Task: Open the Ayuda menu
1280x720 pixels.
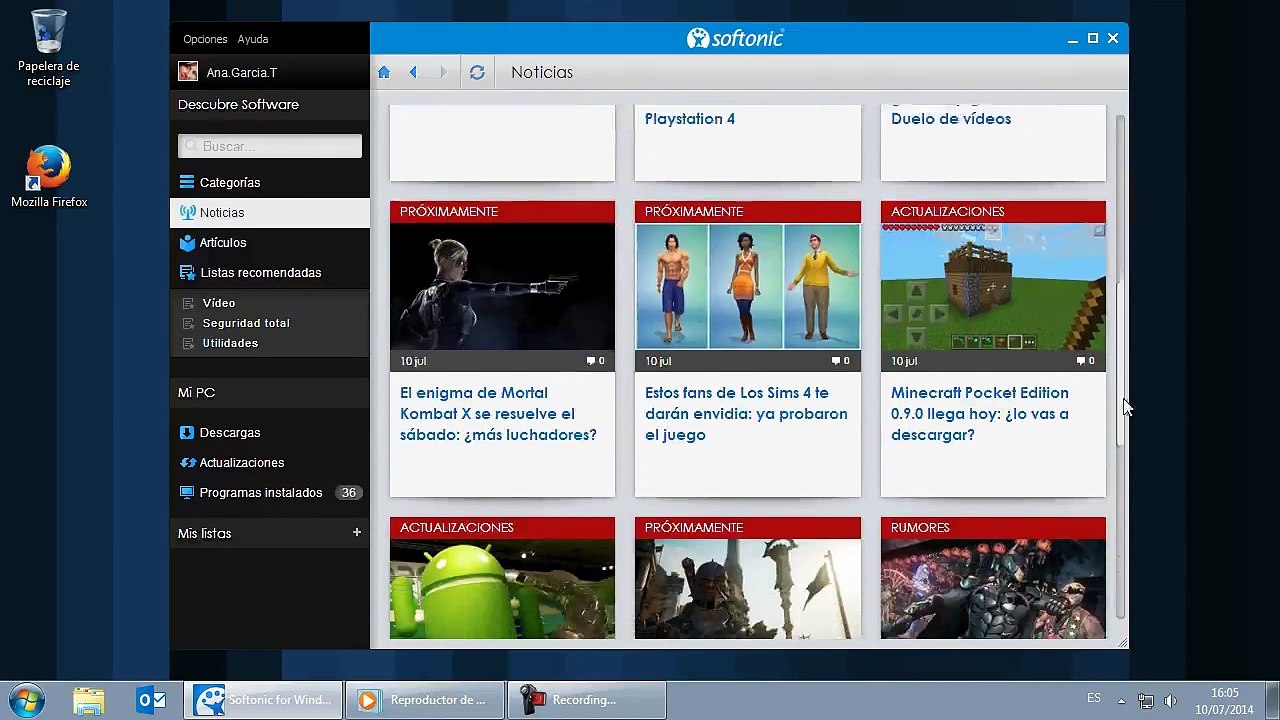Action: pyautogui.click(x=253, y=39)
